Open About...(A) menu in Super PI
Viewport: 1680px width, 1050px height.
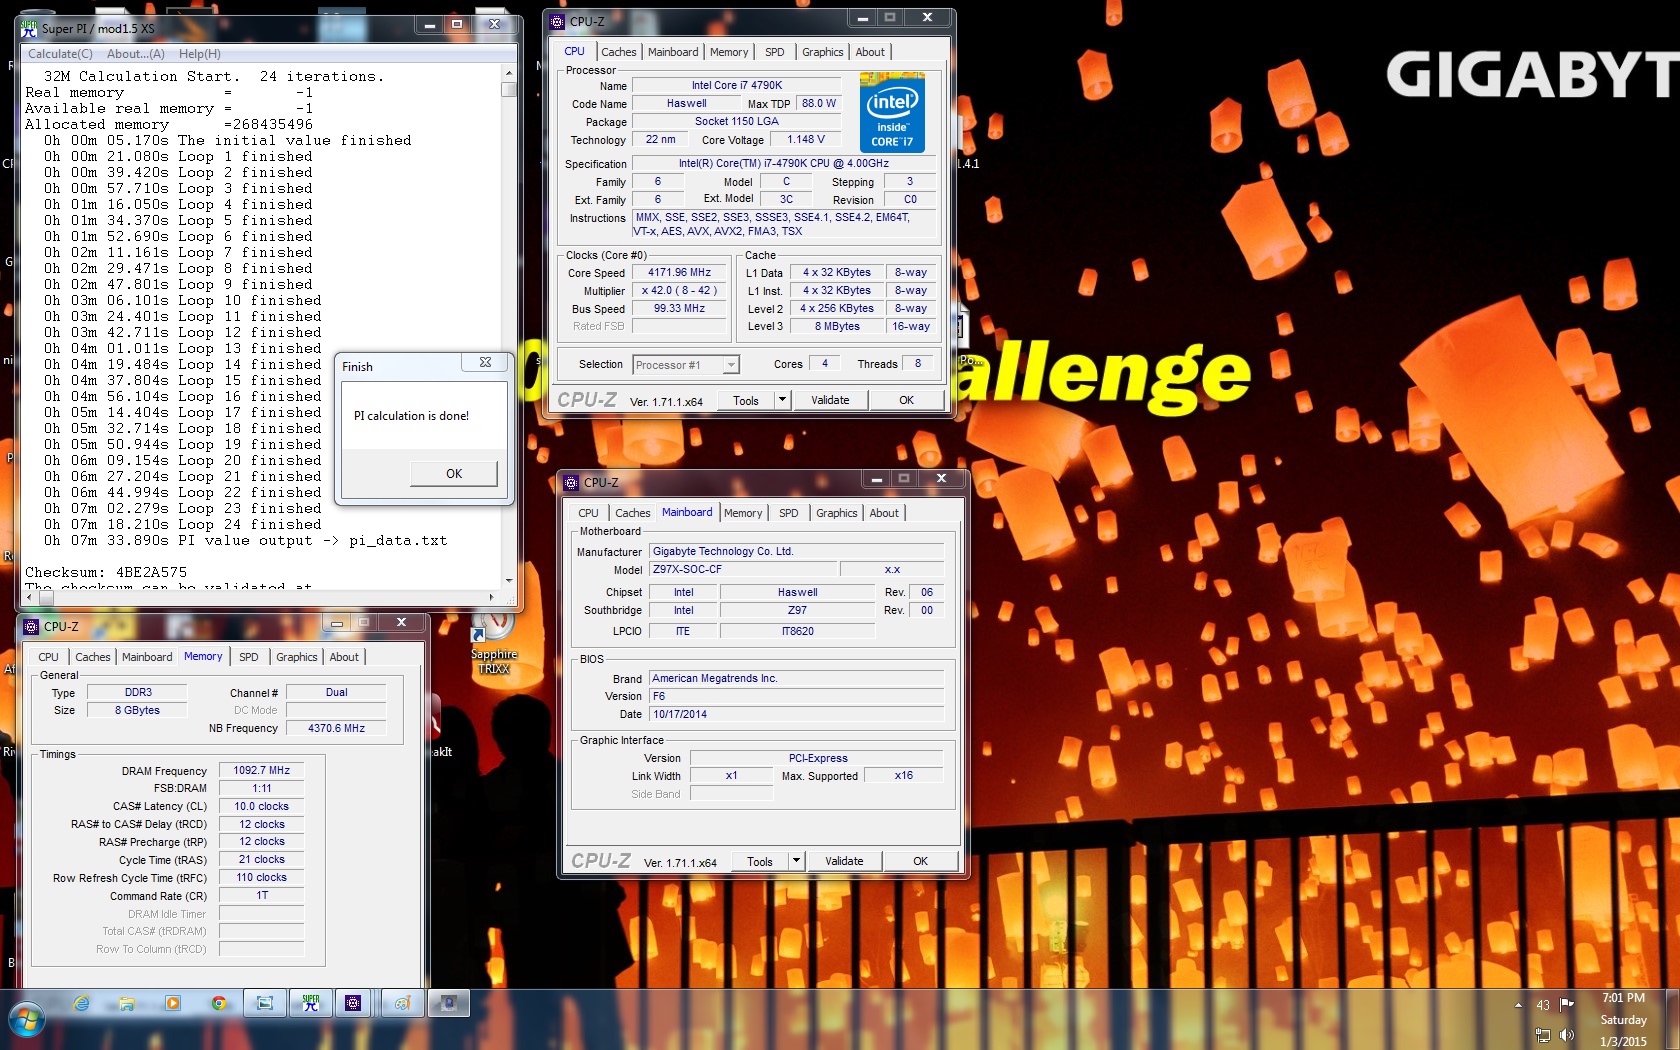click(x=136, y=54)
